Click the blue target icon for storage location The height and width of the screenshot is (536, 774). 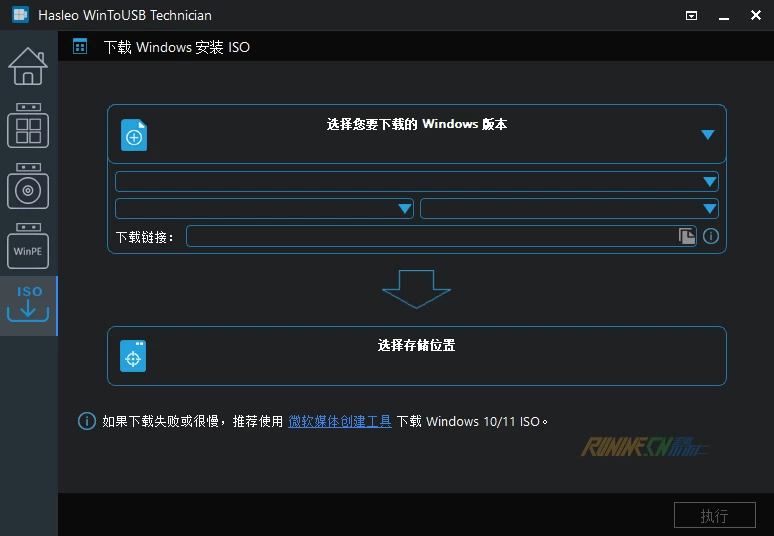coord(134,356)
